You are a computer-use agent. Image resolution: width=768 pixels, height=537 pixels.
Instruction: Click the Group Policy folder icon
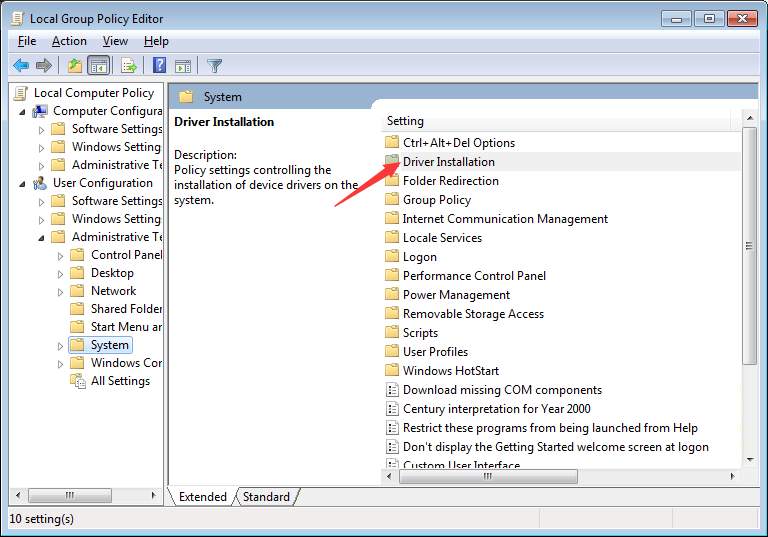392,199
